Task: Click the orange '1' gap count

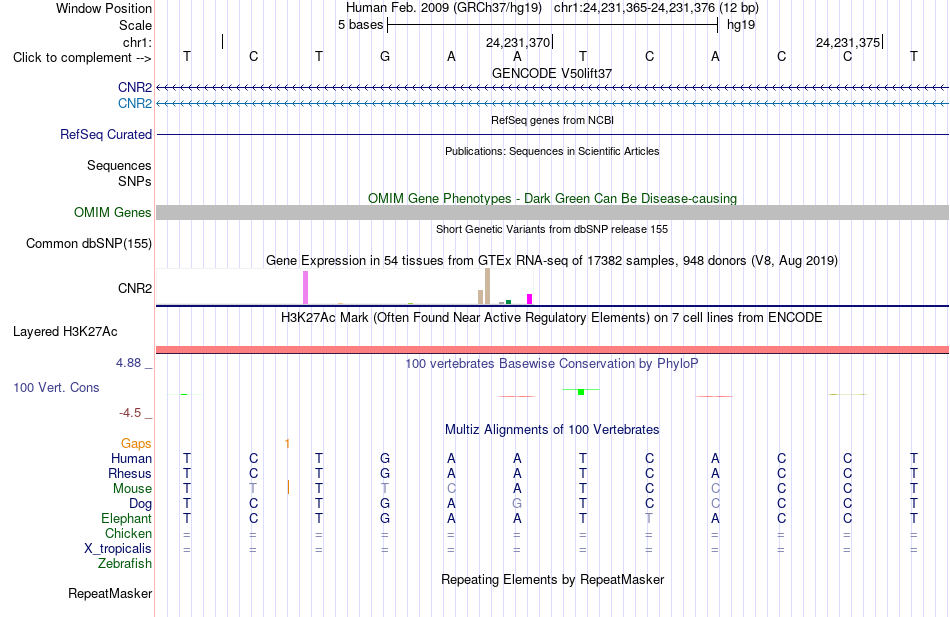Action: (287, 444)
